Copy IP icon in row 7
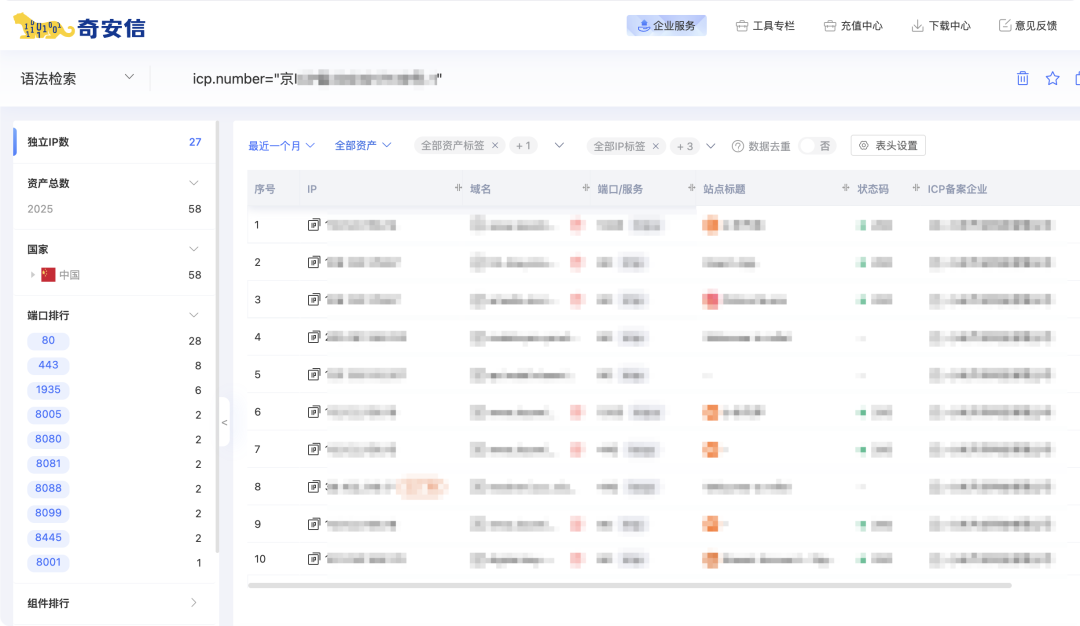The width and height of the screenshot is (1080, 626). (314, 449)
